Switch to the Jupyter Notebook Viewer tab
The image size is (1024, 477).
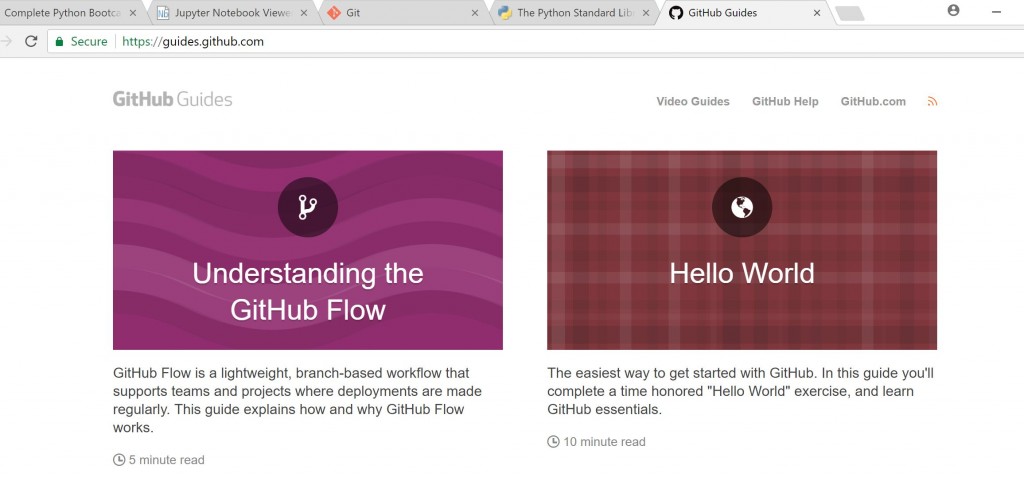click(x=233, y=13)
